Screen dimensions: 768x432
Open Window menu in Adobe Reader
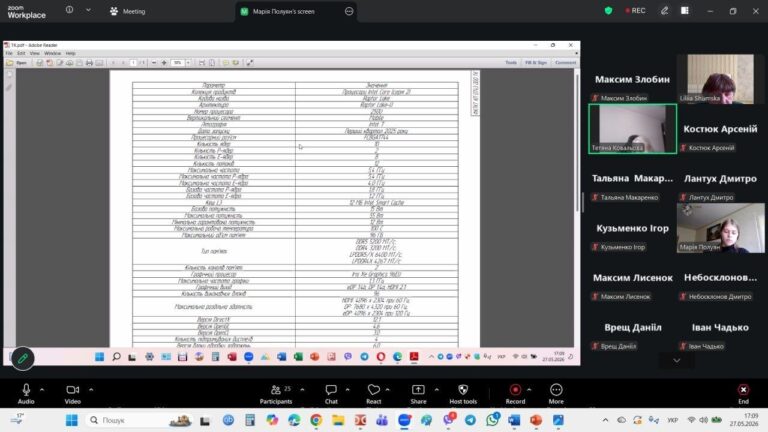52,53
